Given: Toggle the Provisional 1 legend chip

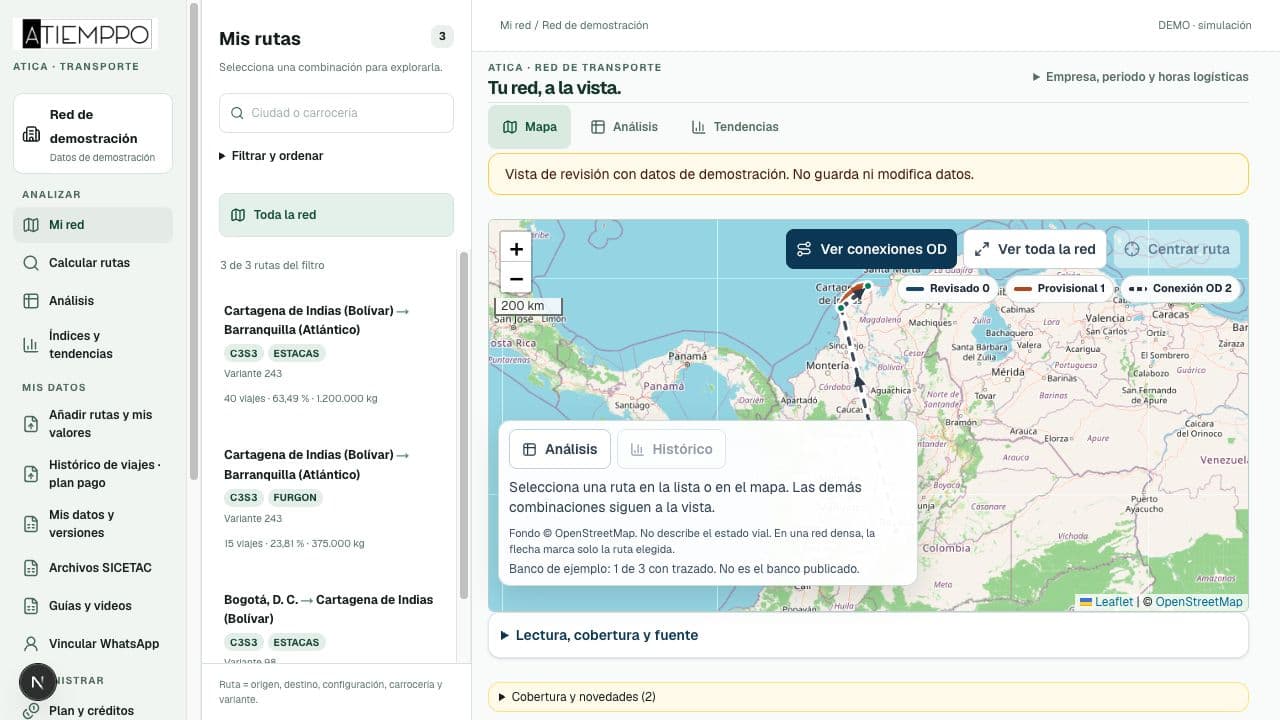Looking at the screenshot, I should click(1059, 288).
